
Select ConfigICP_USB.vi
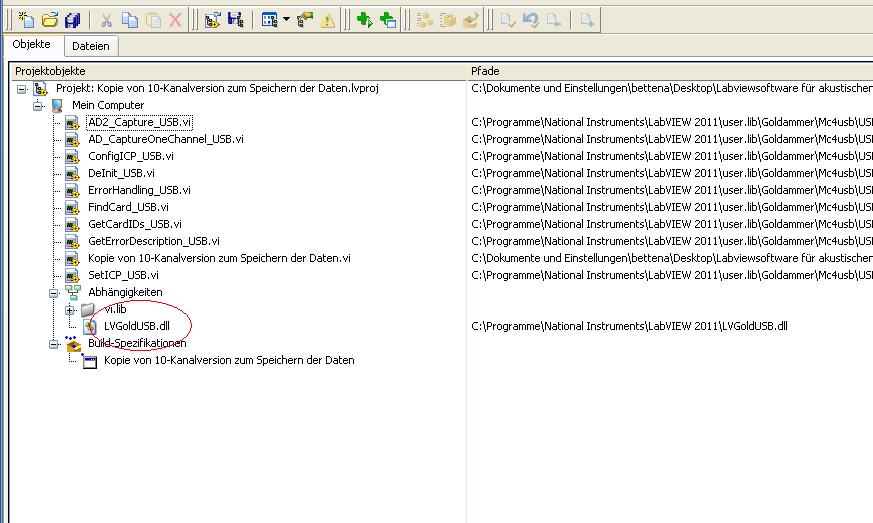pyautogui.click(x=131, y=156)
